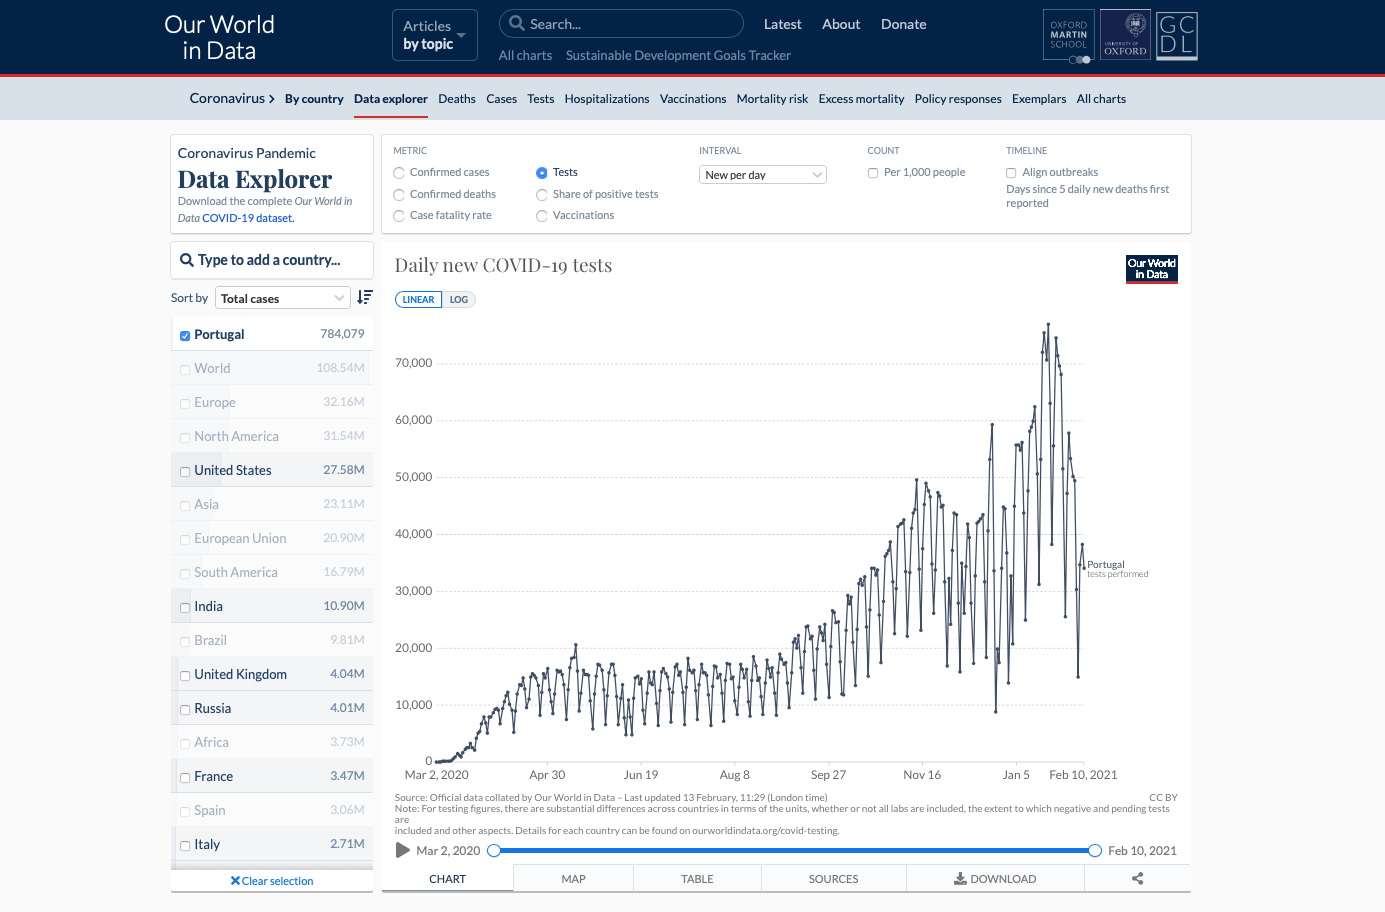Open the University of Oxford logo
This screenshot has height=912, width=1385.
pos(1125,36)
